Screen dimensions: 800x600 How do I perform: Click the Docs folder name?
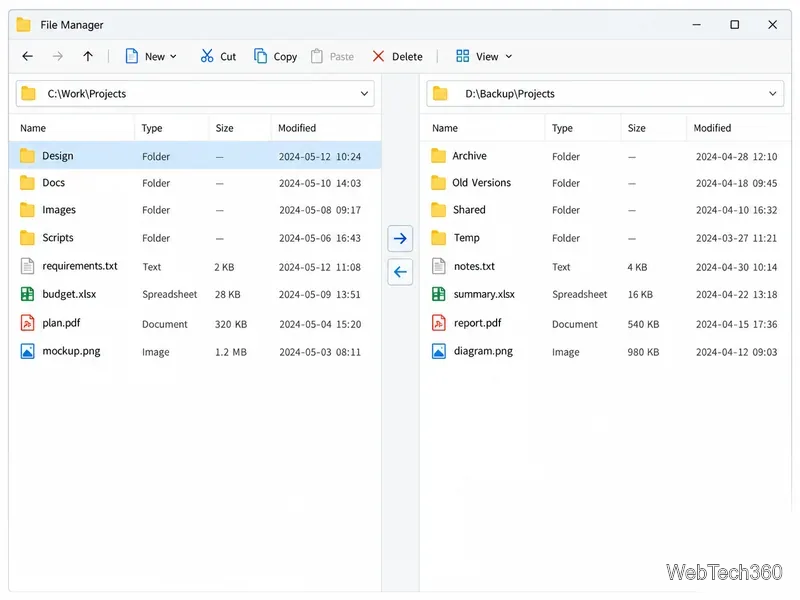(54, 183)
